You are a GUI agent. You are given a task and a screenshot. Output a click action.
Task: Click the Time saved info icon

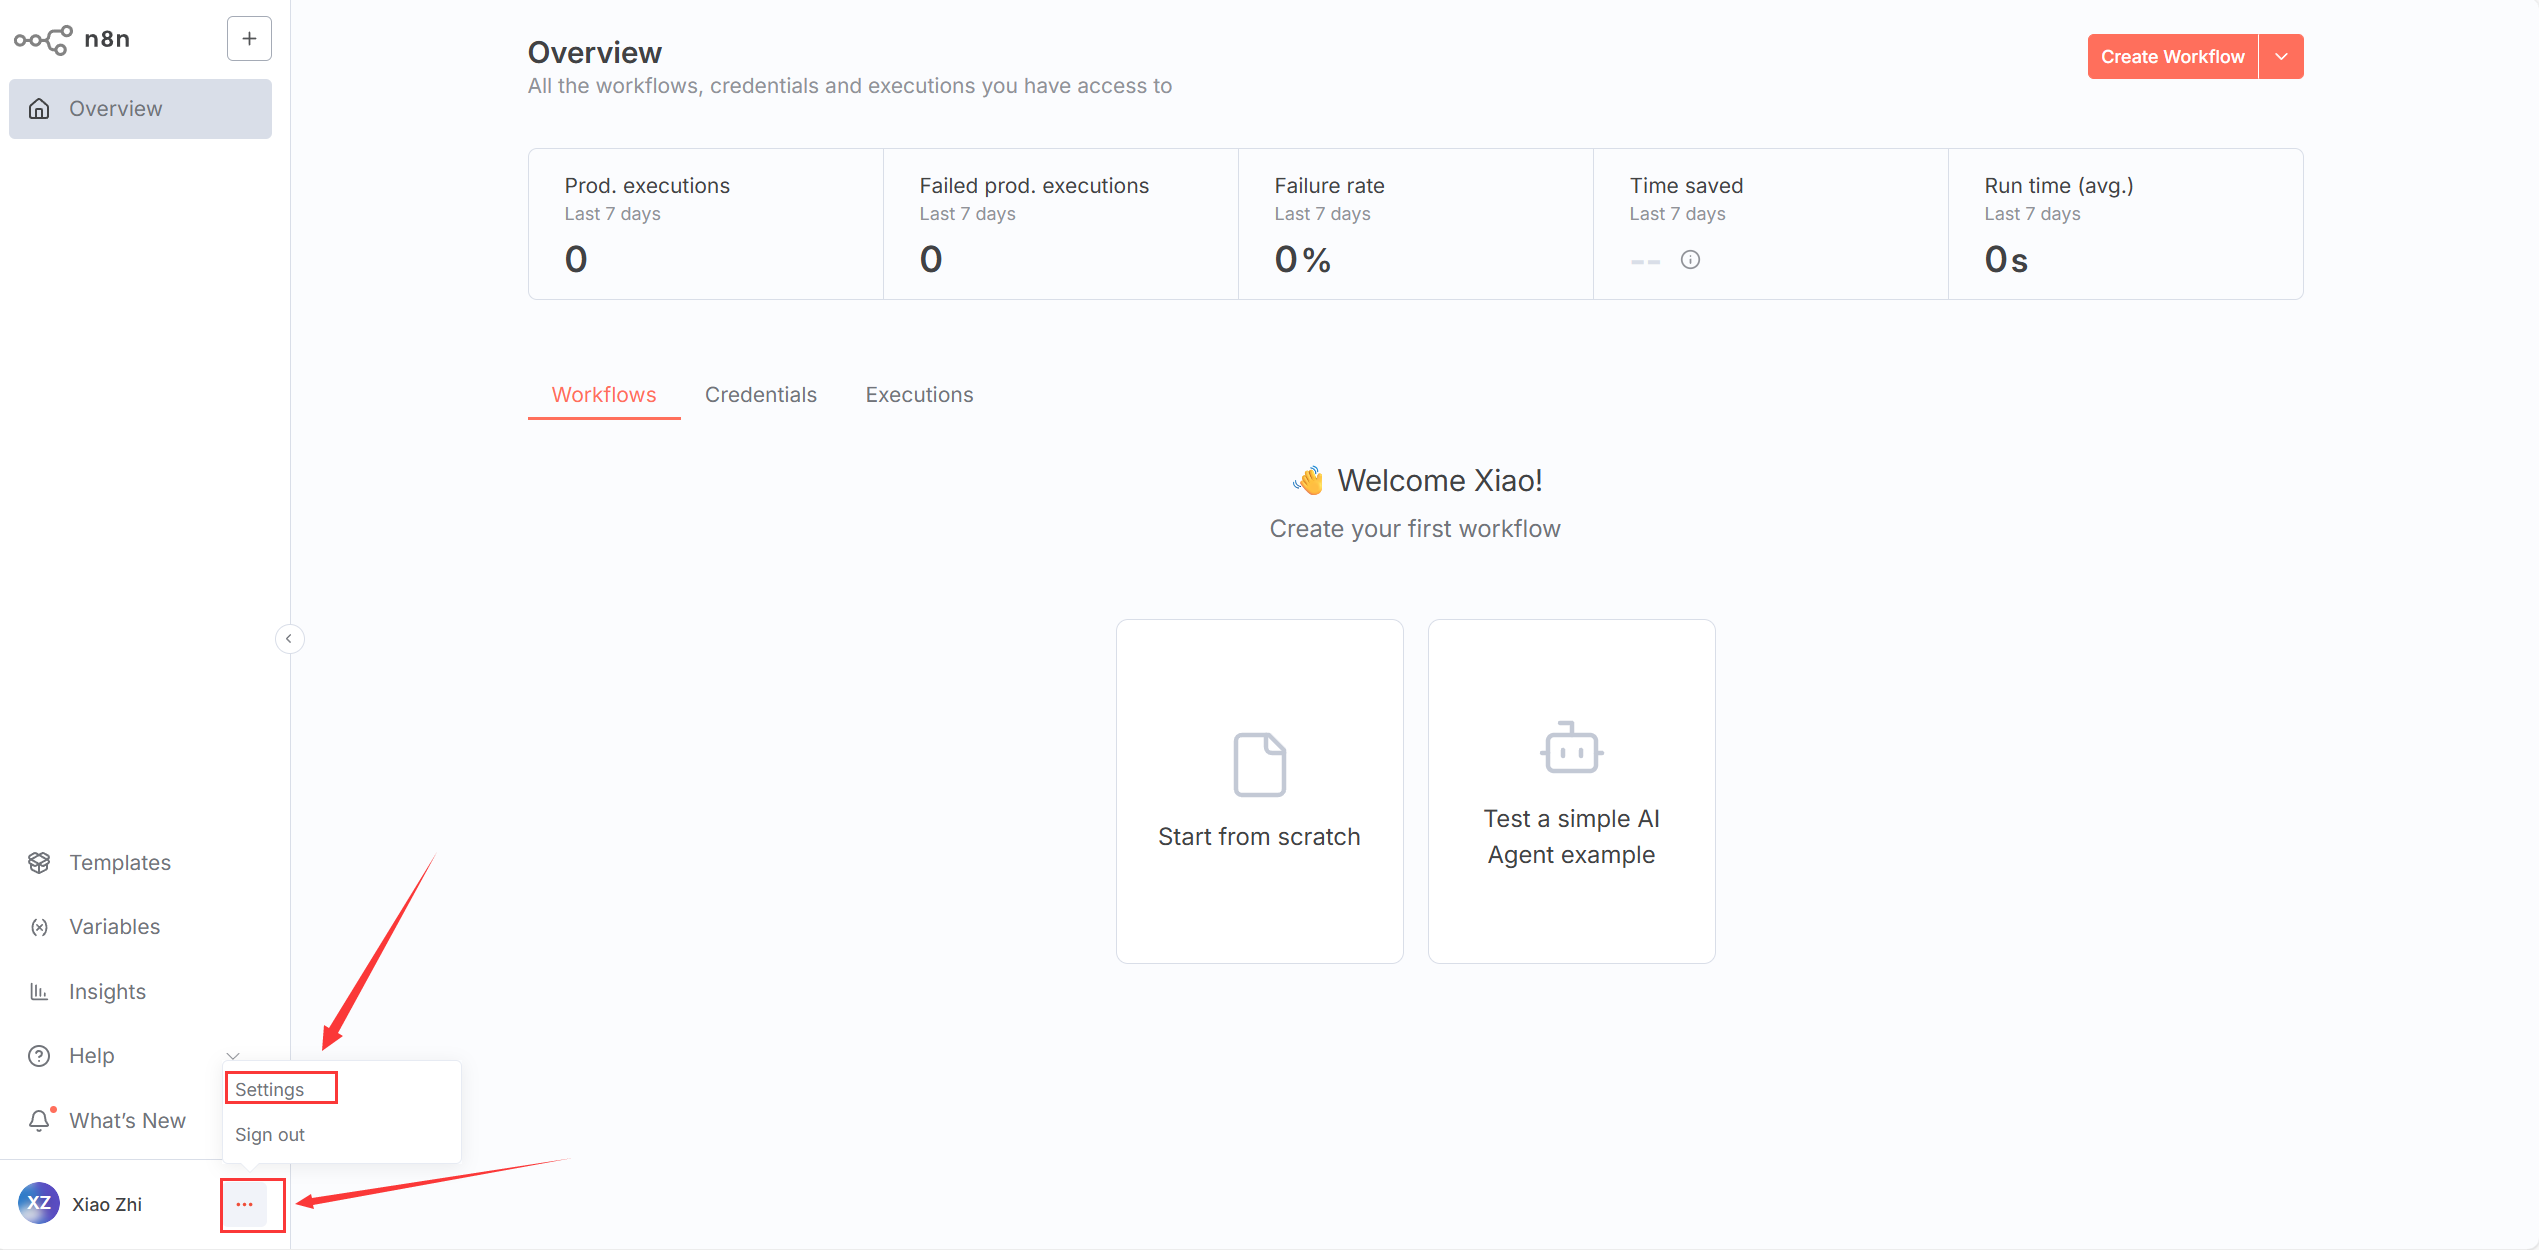click(x=1690, y=260)
